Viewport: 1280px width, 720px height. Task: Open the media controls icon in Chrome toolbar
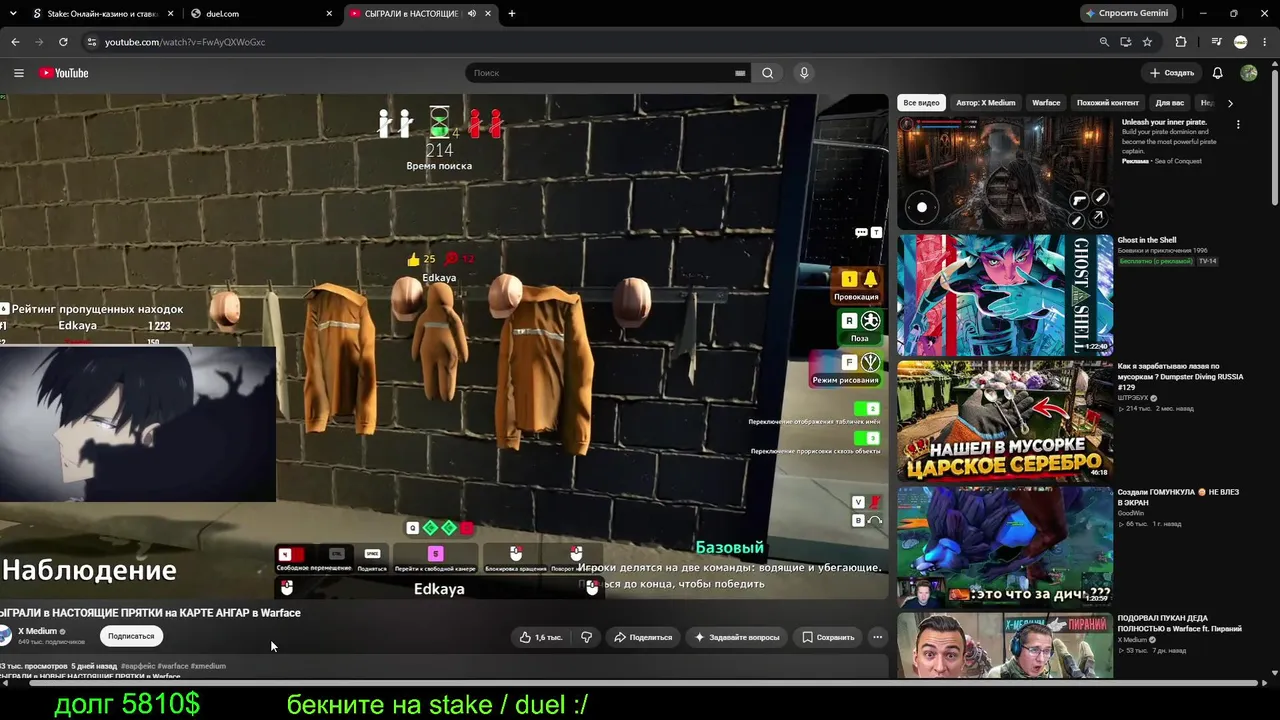click(x=1216, y=42)
